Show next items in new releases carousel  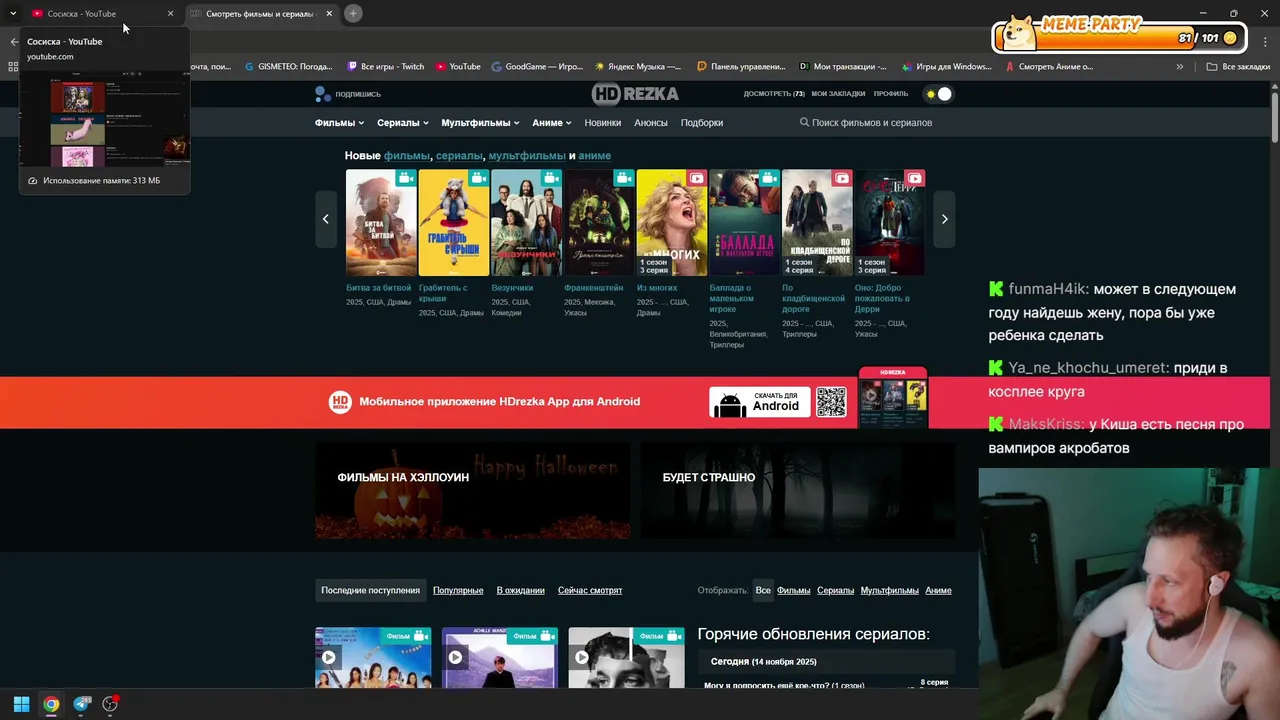[944, 219]
